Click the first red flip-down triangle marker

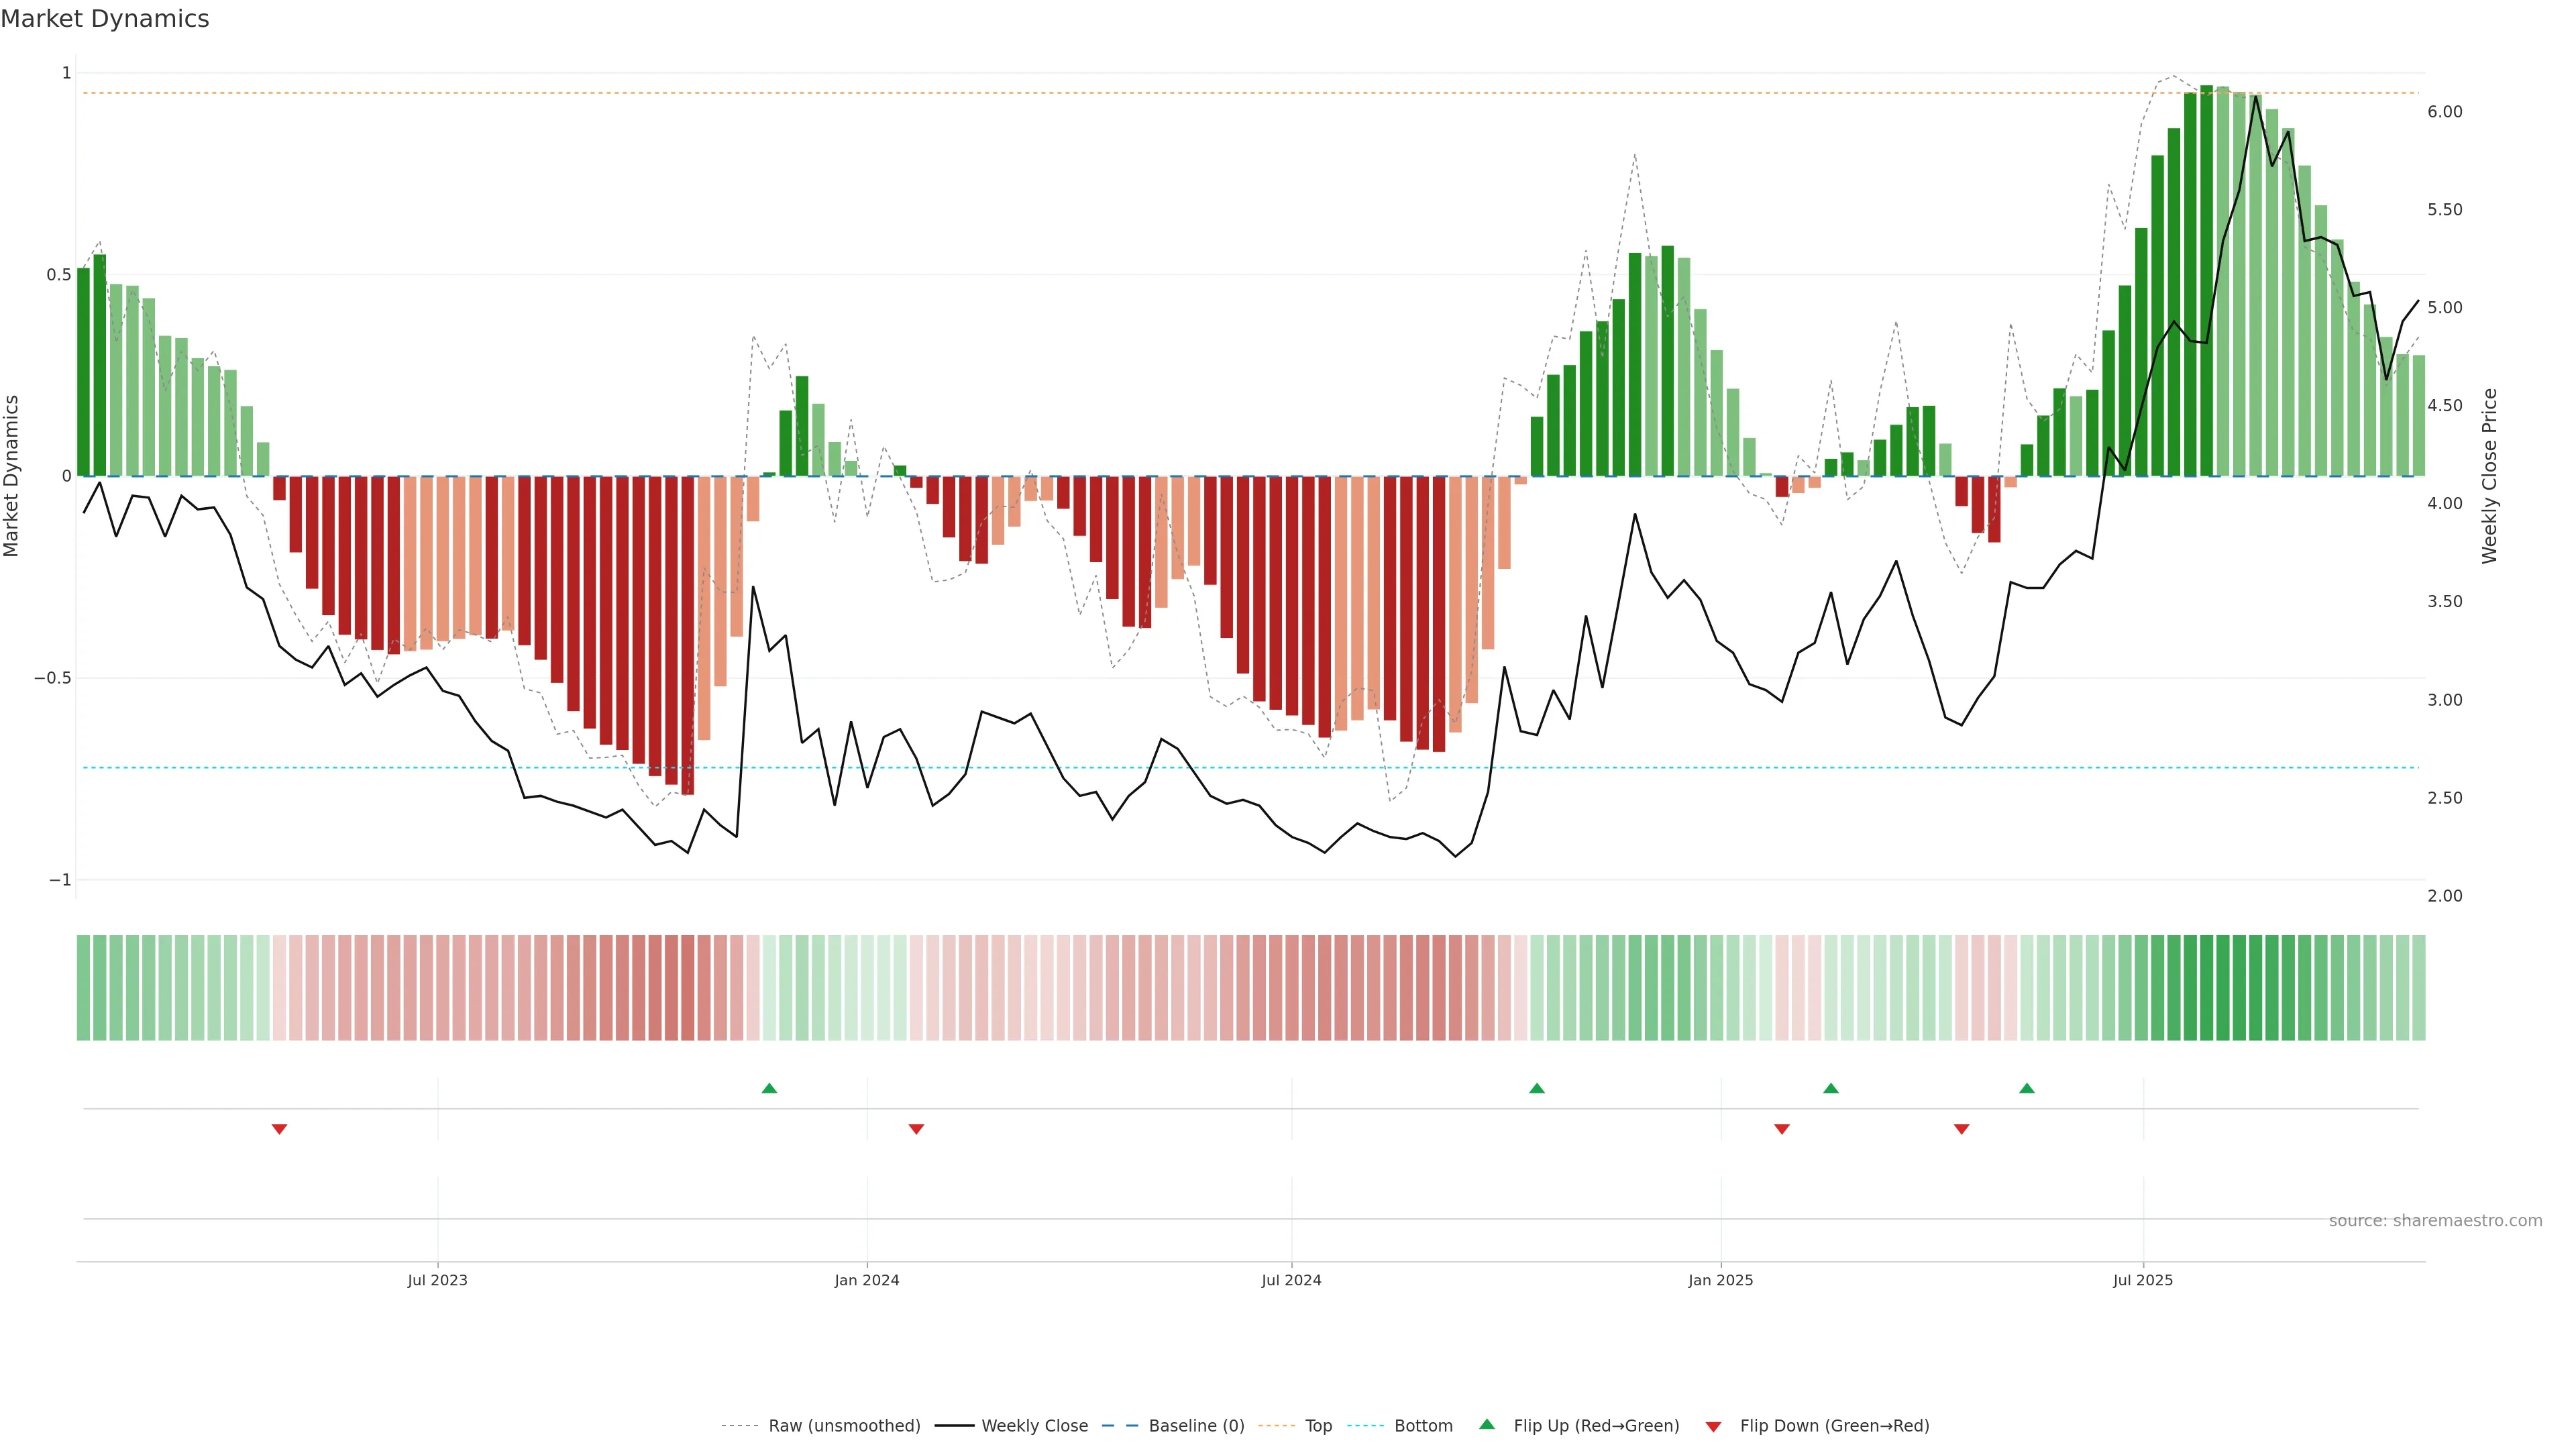[x=279, y=1129]
